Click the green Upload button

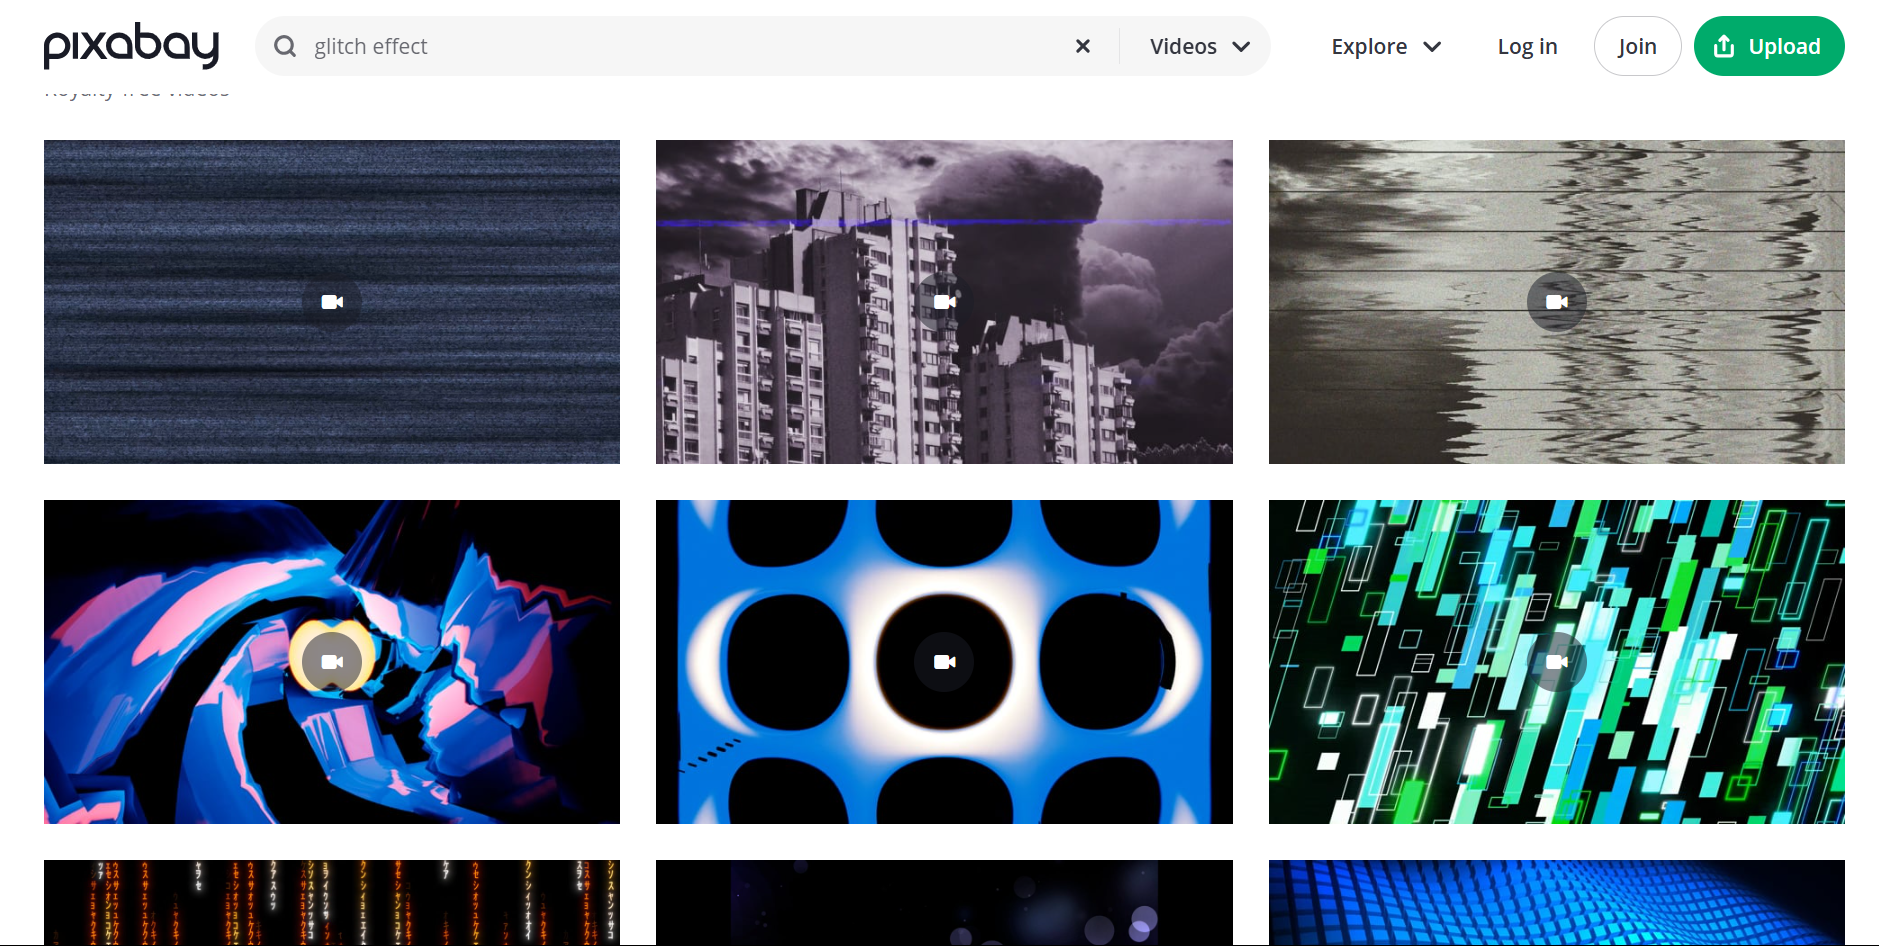(x=1769, y=45)
